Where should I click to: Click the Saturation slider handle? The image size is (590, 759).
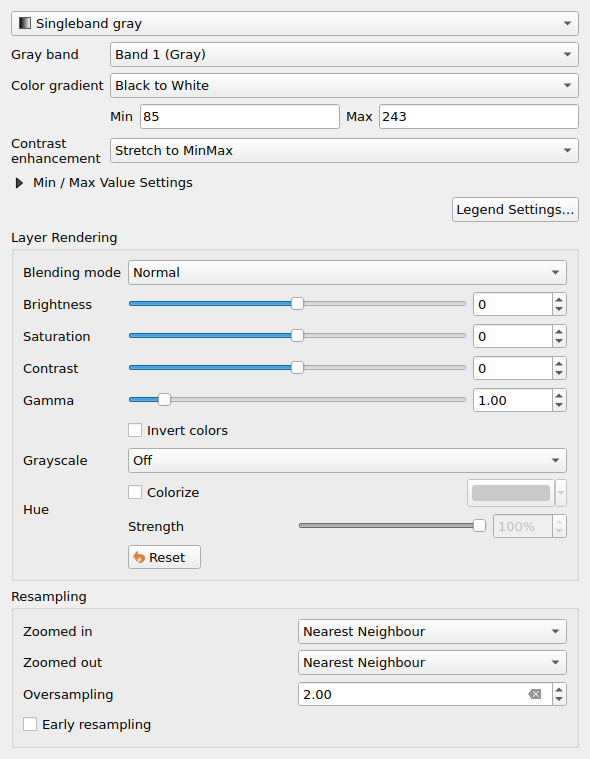coord(297,335)
